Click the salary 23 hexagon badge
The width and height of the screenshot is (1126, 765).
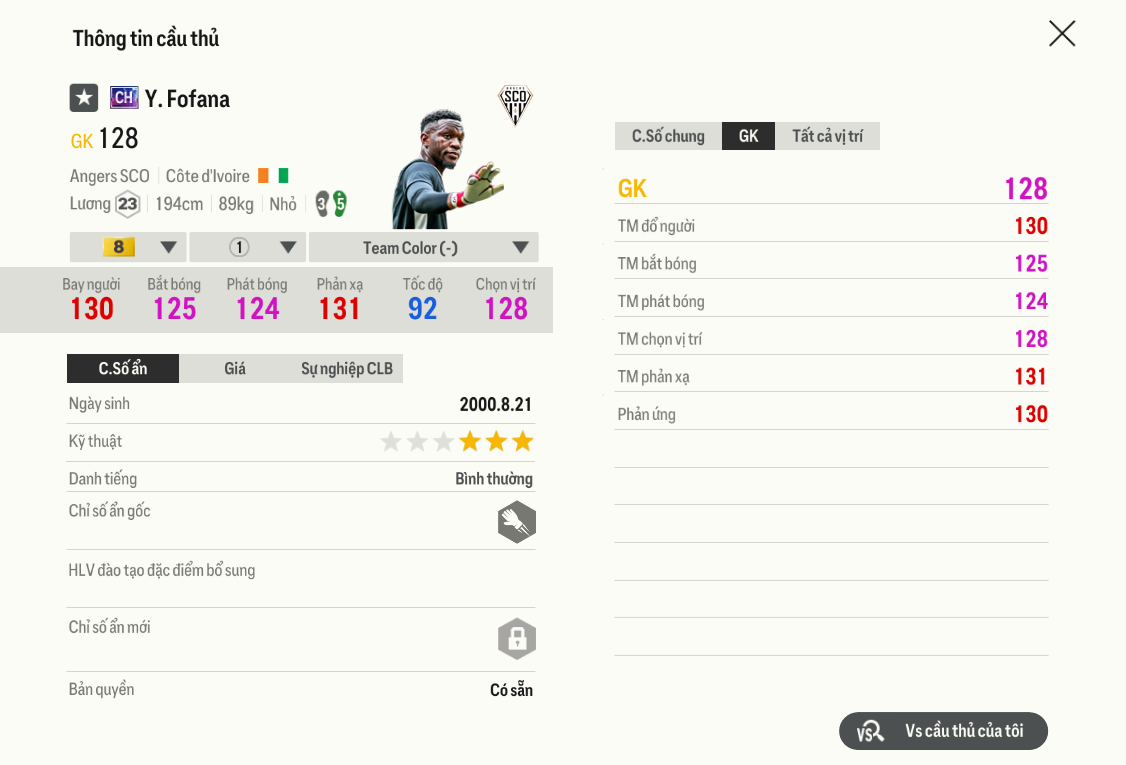click(x=127, y=205)
